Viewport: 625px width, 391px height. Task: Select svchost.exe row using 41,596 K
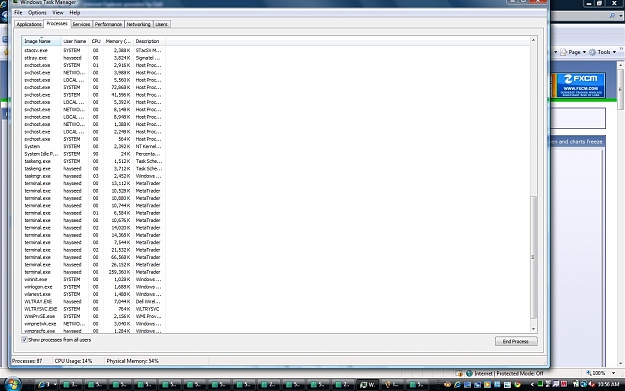(93, 95)
